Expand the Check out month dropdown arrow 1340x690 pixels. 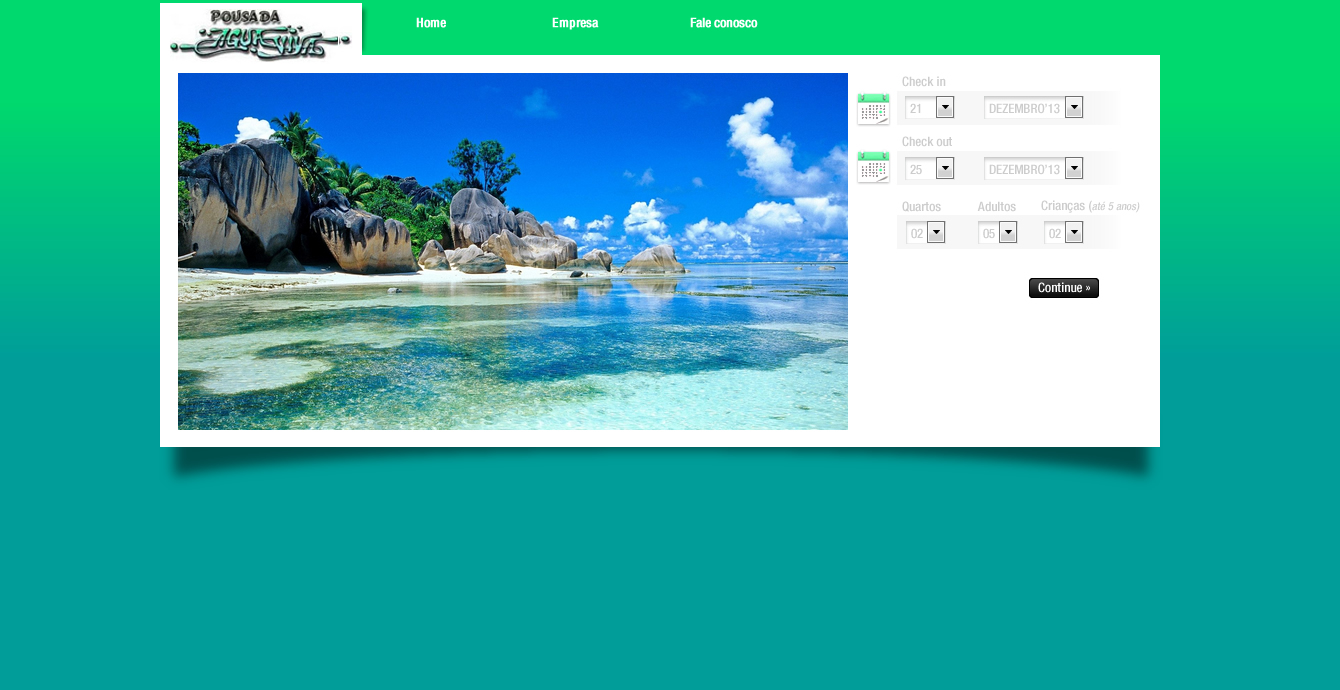click(1074, 168)
